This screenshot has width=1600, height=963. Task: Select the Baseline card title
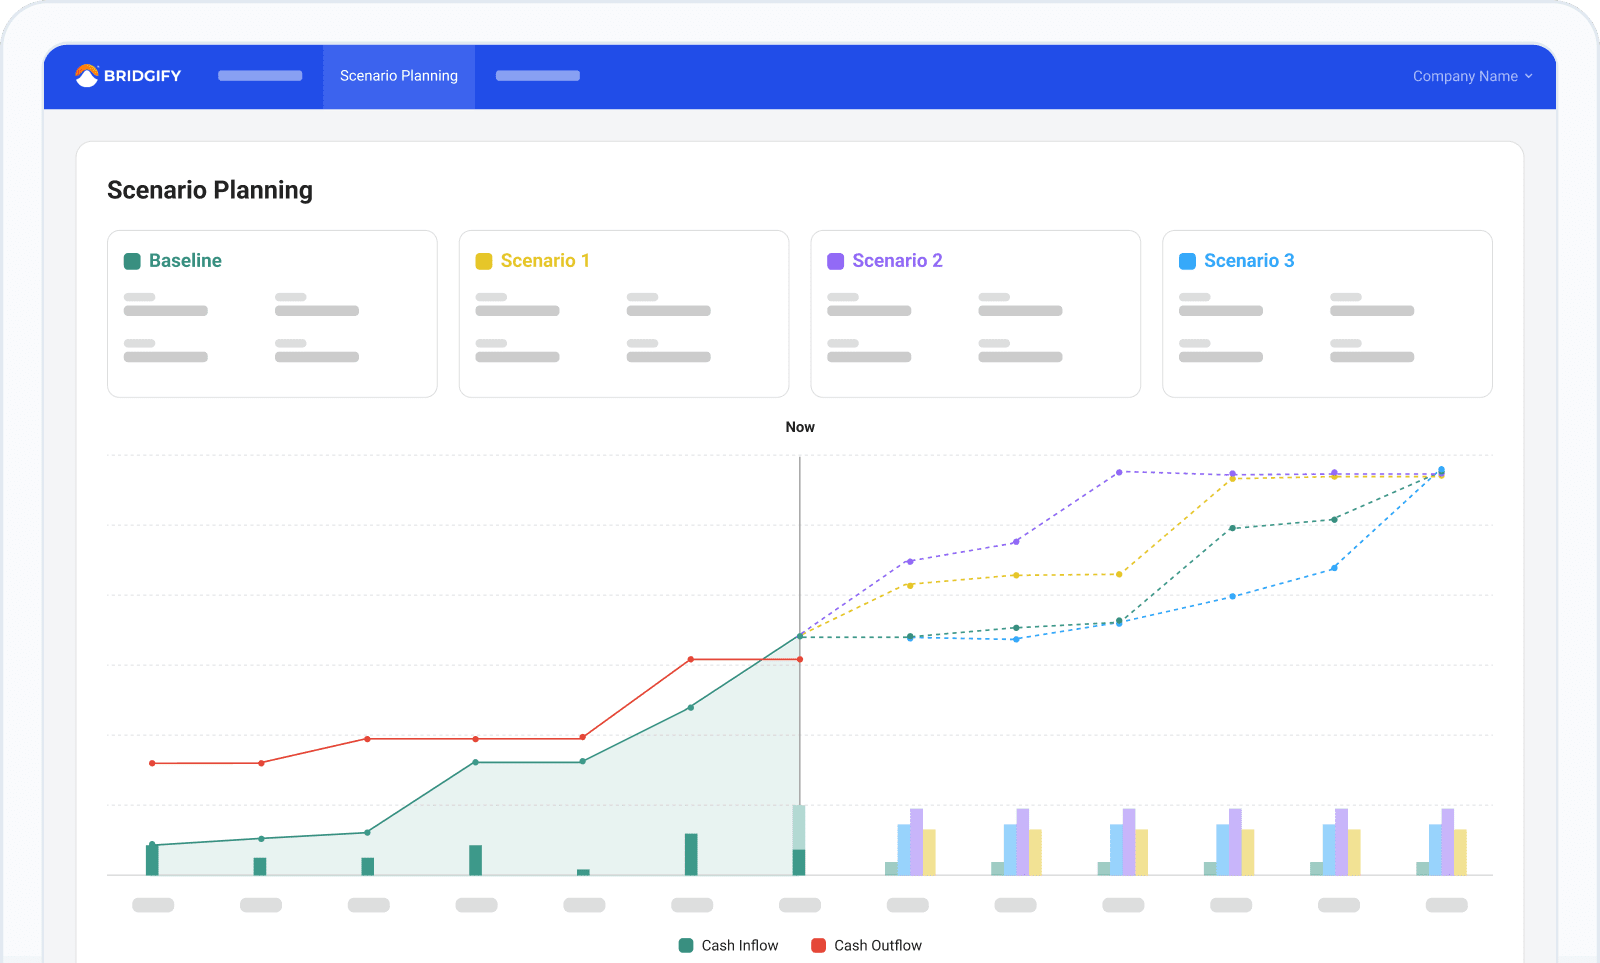(x=185, y=261)
